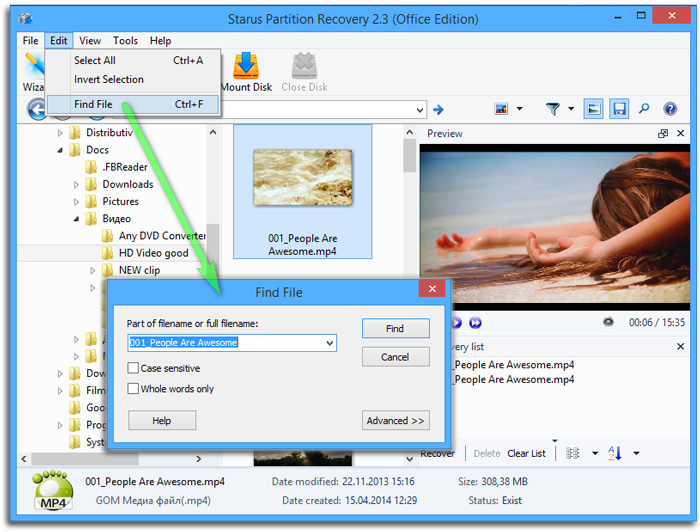The image size is (700, 532).
Task: Open the Tools menu
Action: [x=125, y=41]
